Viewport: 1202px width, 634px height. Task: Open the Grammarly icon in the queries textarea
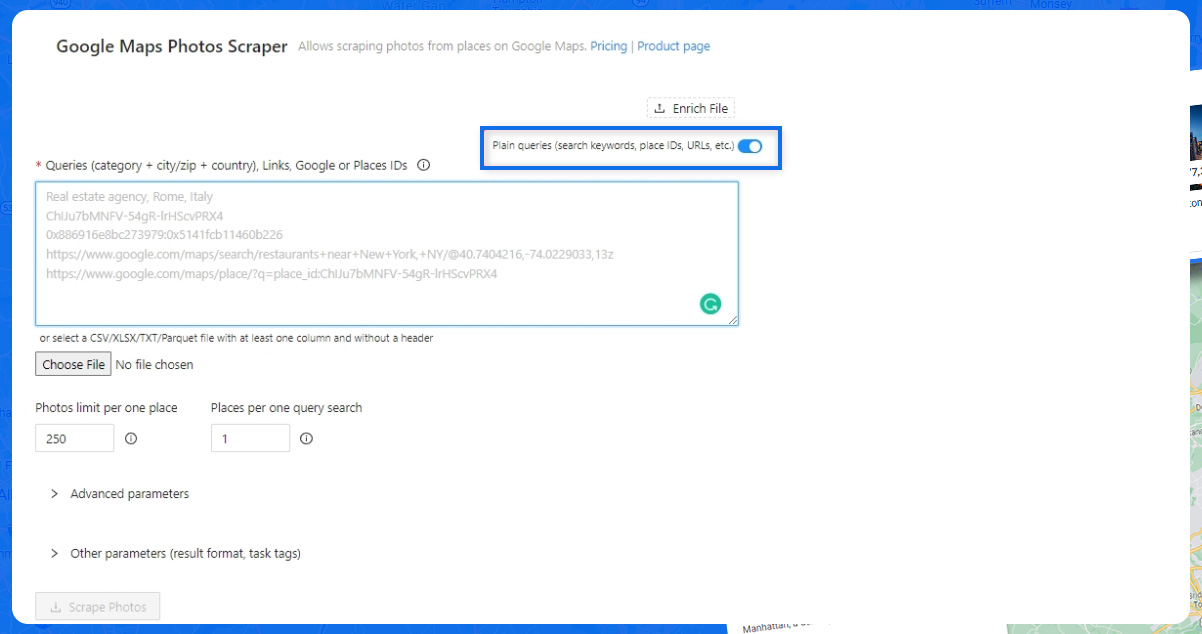(x=710, y=302)
